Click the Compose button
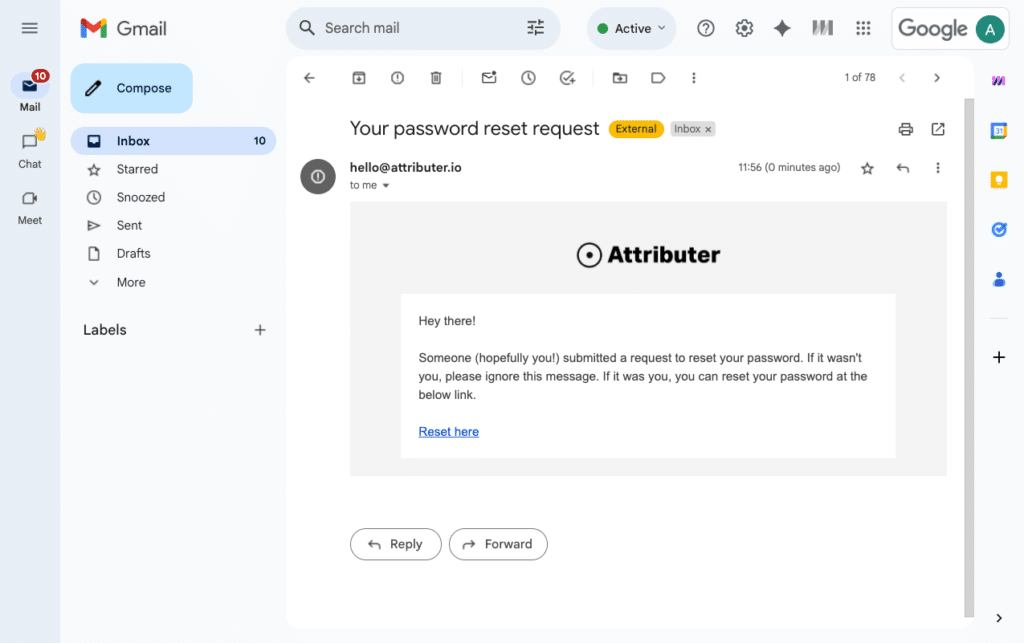 [131, 88]
